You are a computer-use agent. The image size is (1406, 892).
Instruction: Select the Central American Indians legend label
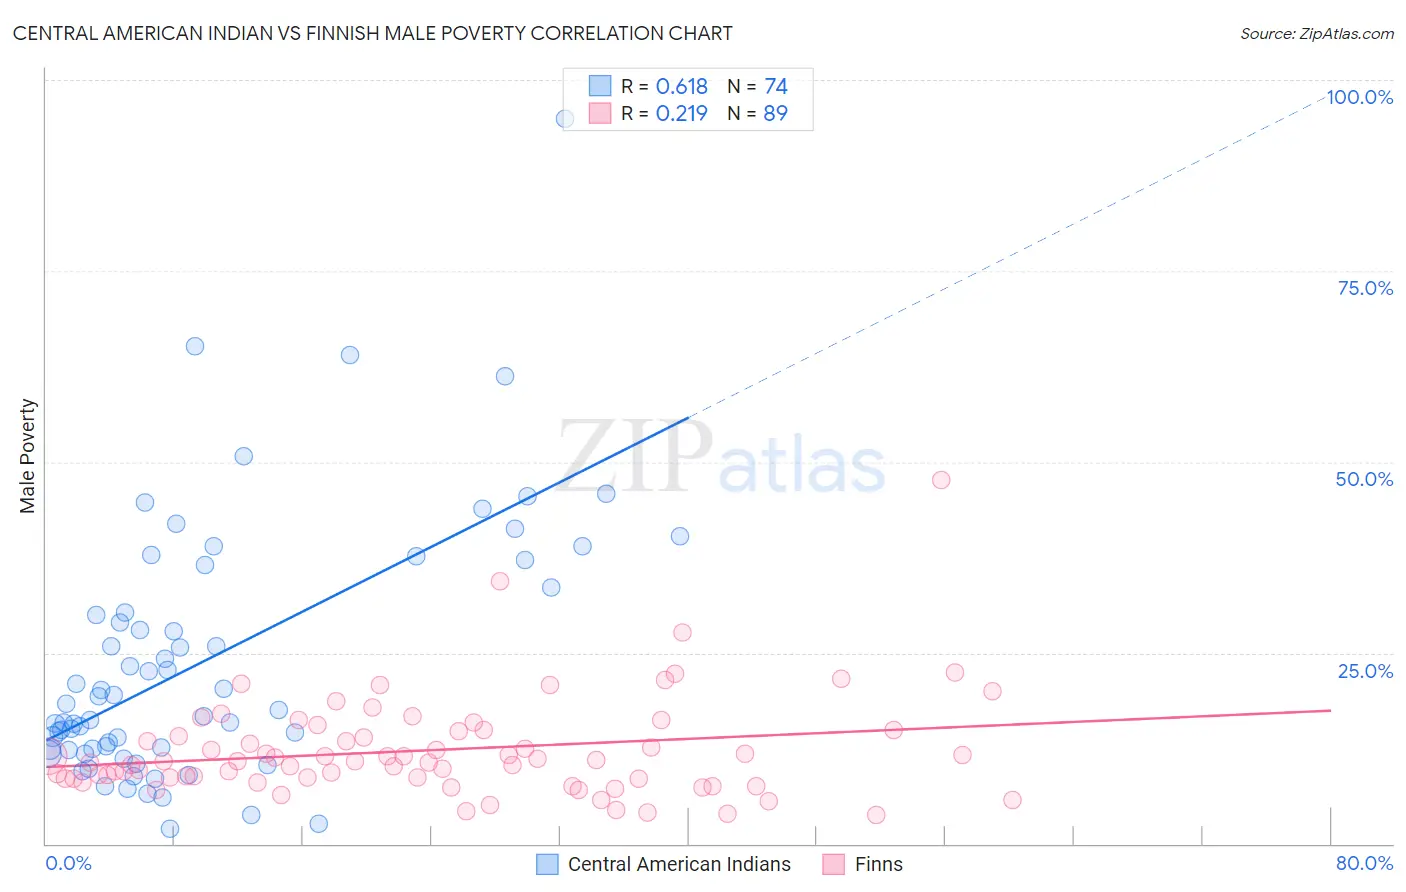(679, 864)
